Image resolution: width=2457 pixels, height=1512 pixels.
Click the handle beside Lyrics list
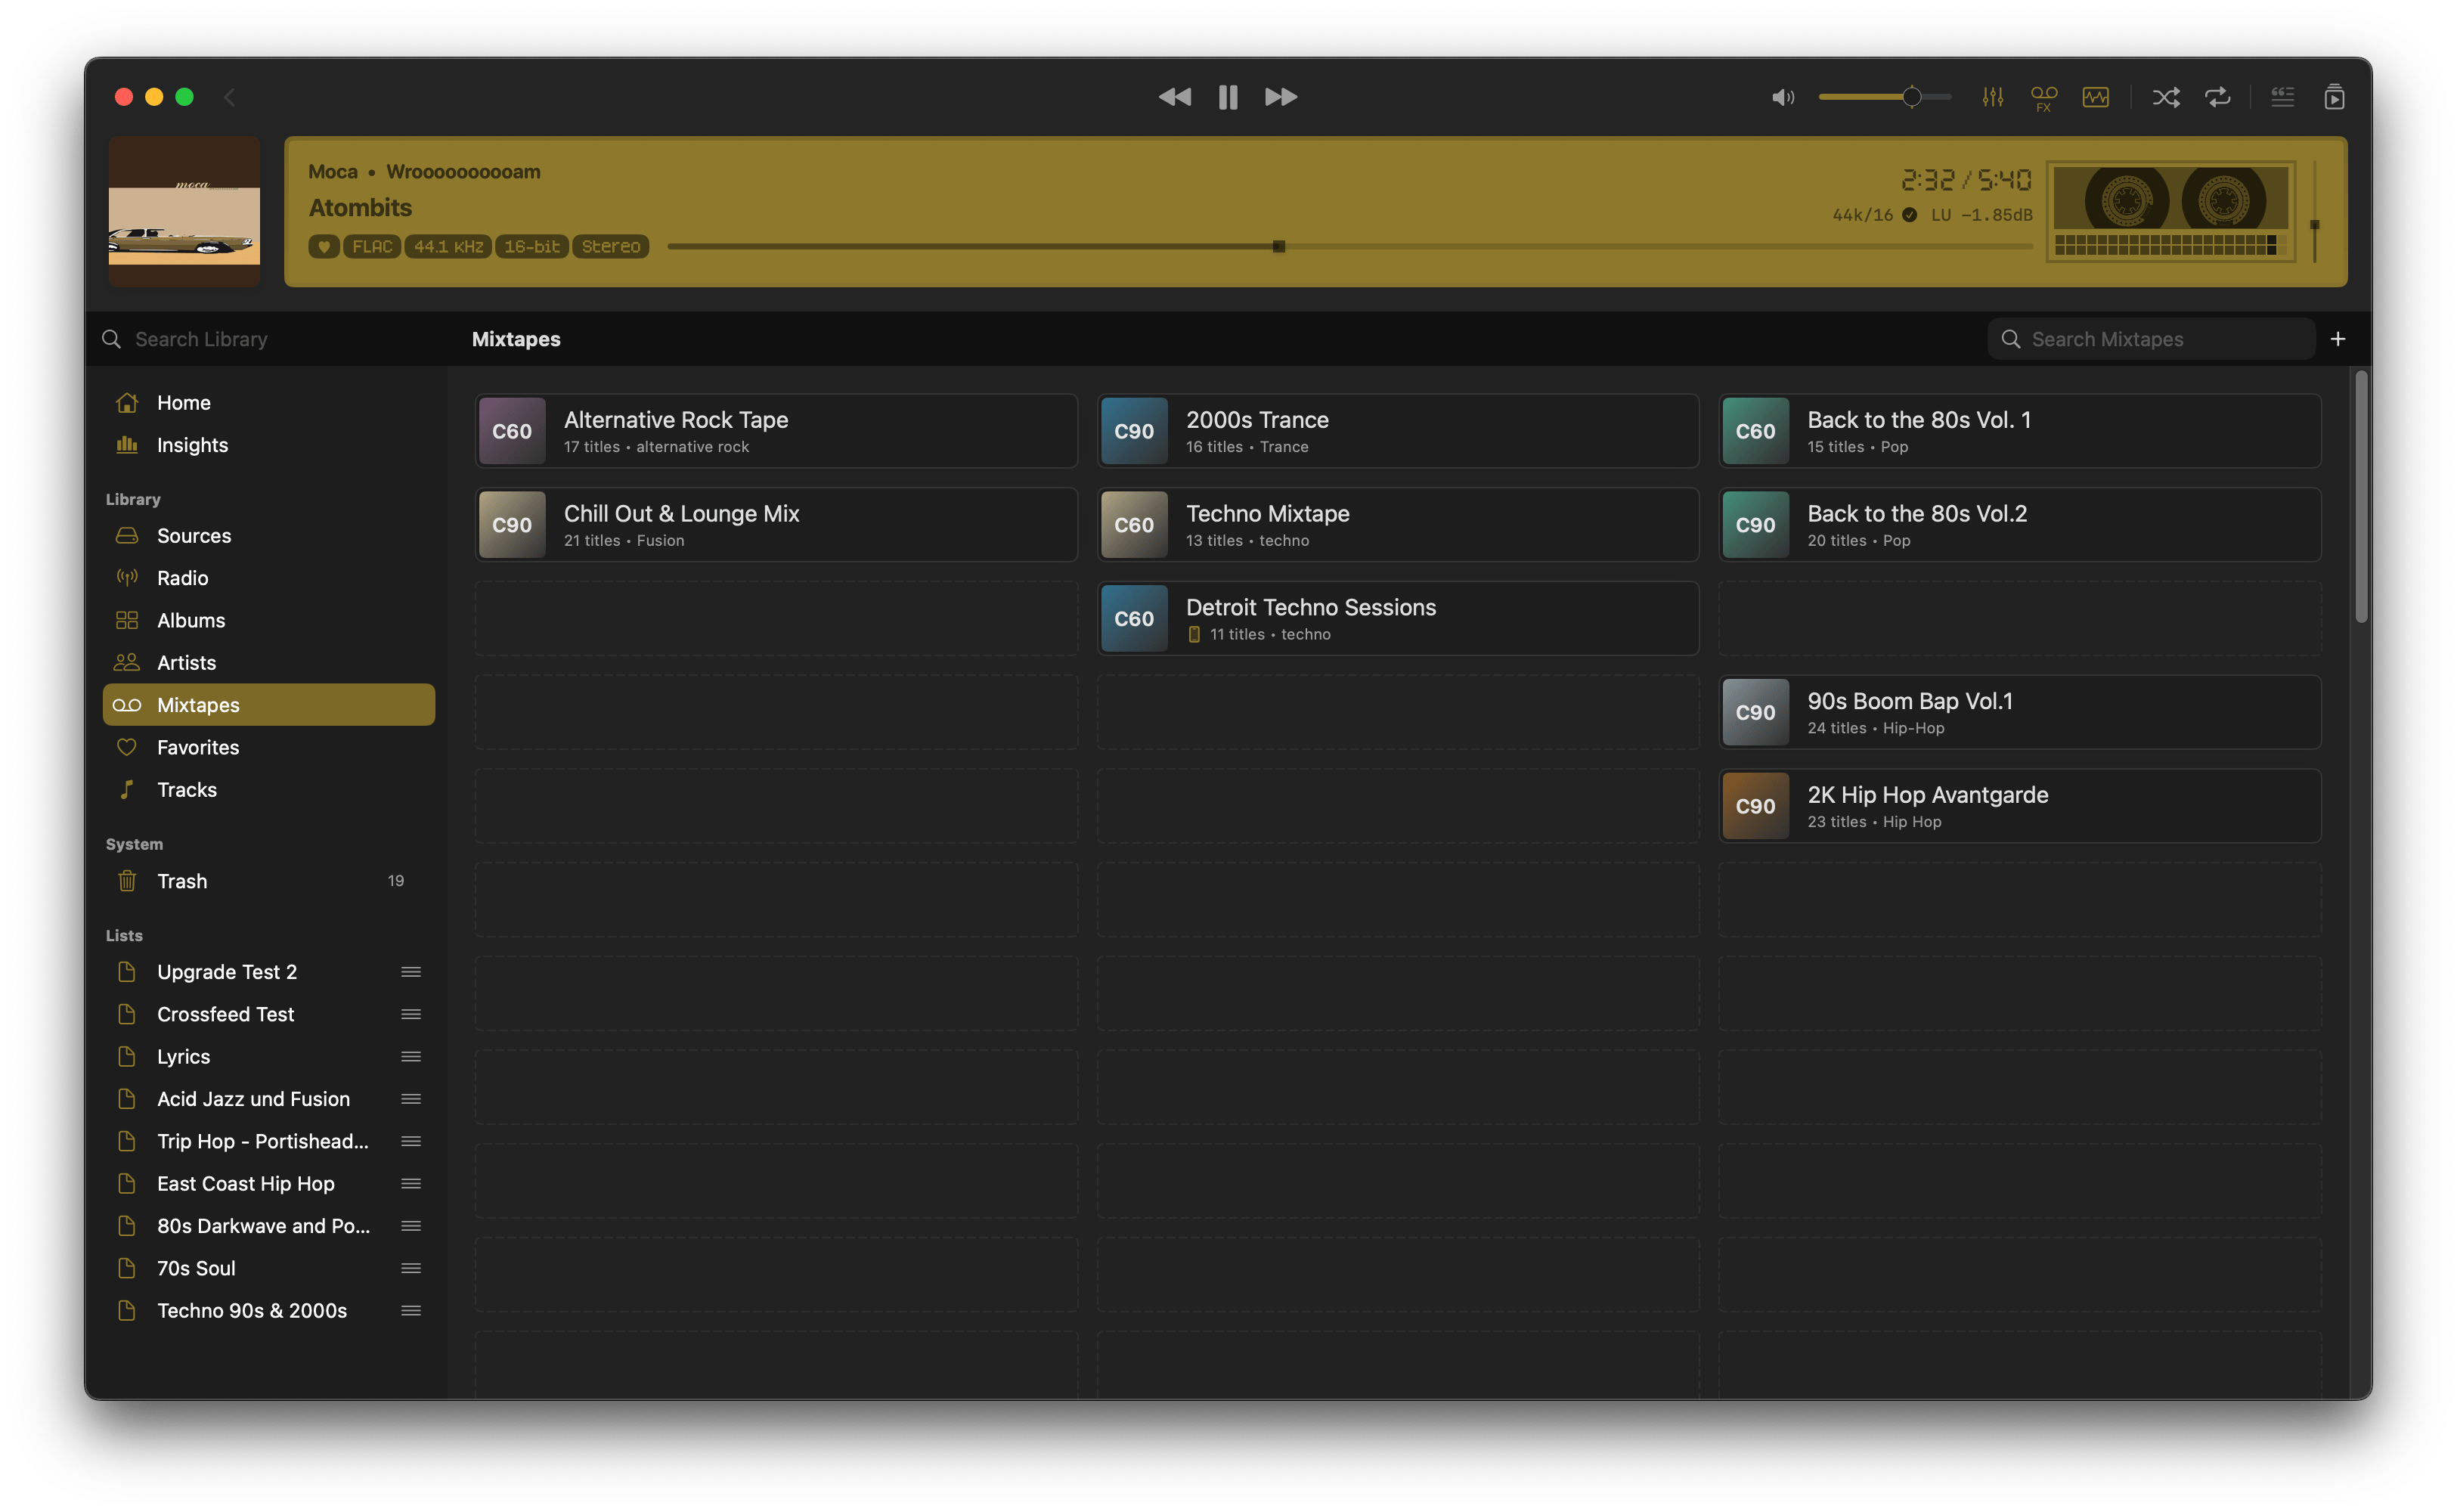click(x=410, y=1057)
